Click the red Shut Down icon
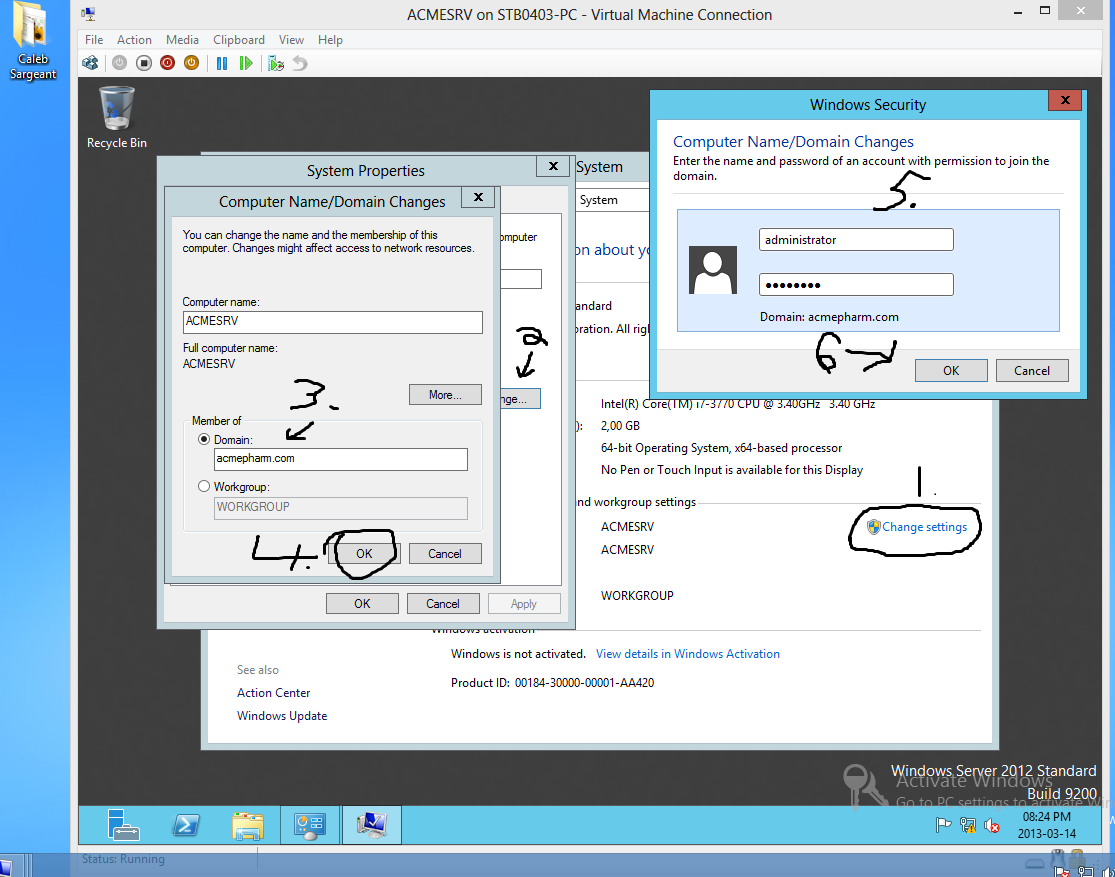This screenshot has width=1115, height=877. pos(167,63)
